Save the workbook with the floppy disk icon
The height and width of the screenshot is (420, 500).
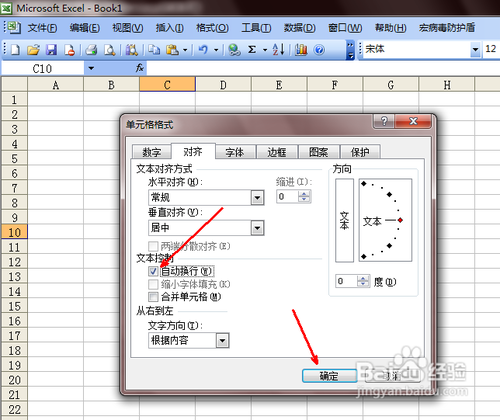51,50
